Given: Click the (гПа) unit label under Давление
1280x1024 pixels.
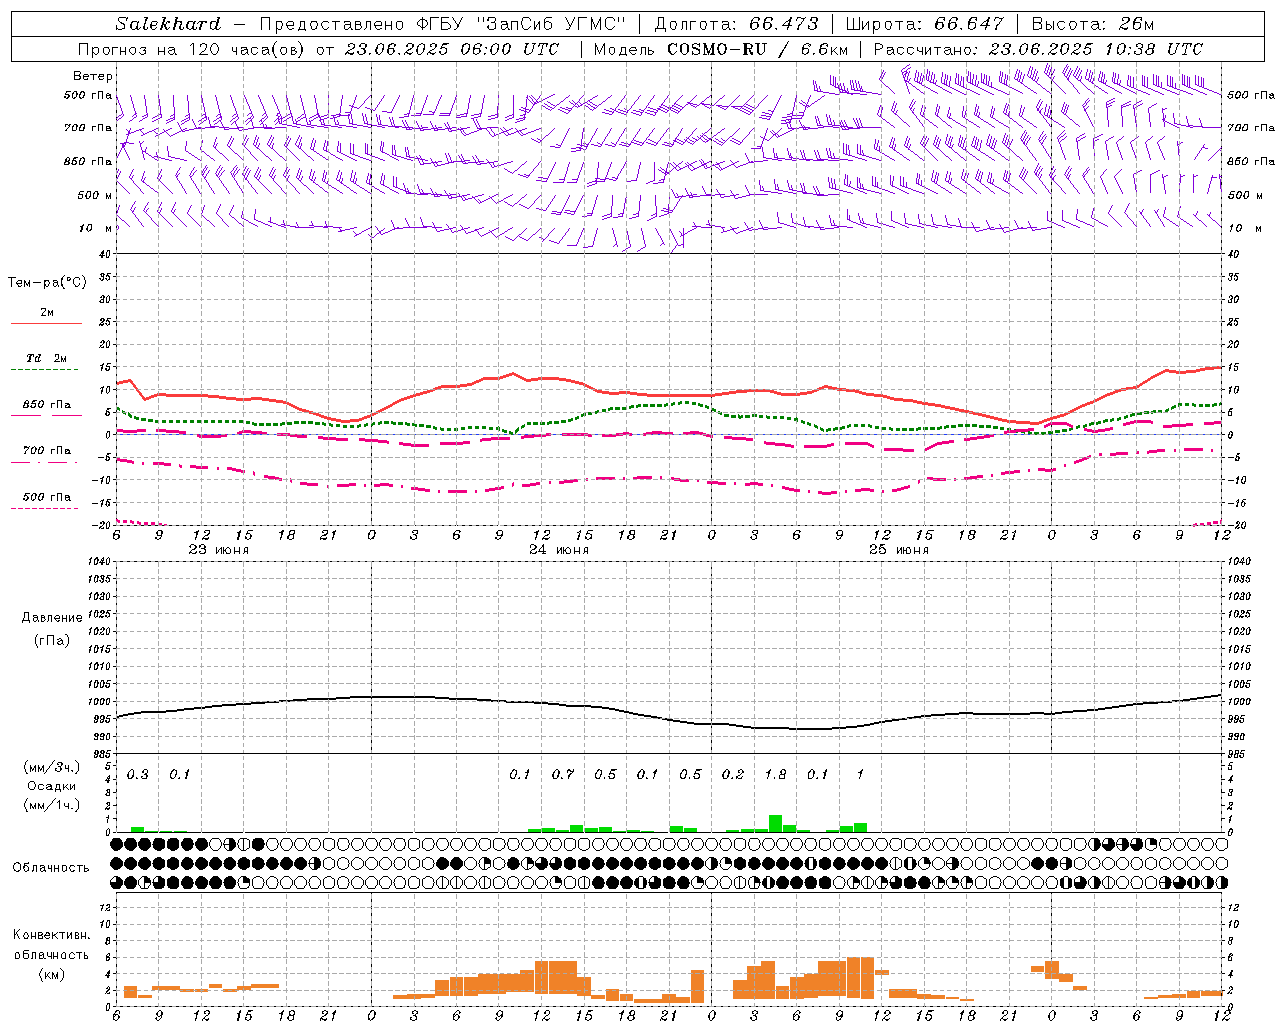Looking at the screenshot, I should click(52, 640).
